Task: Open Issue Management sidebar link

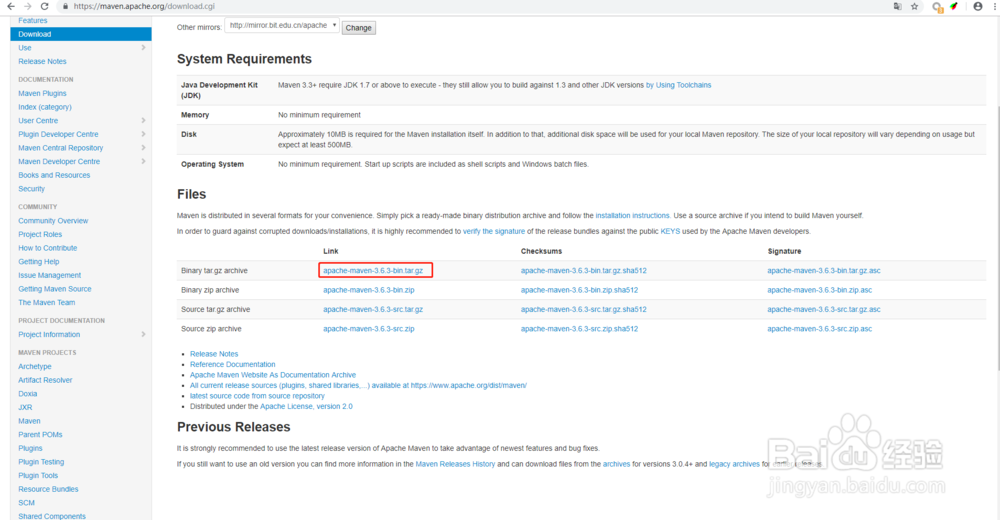Action: 50,276
